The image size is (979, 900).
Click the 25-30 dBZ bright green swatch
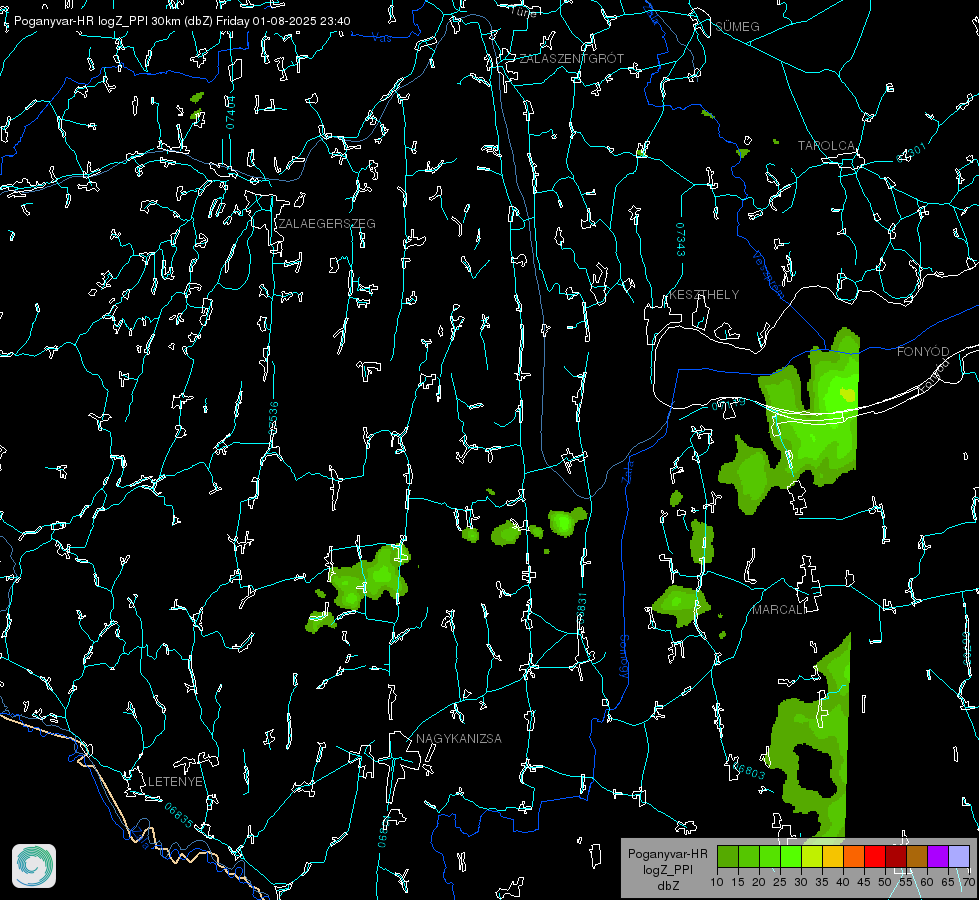[x=791, y=856]
